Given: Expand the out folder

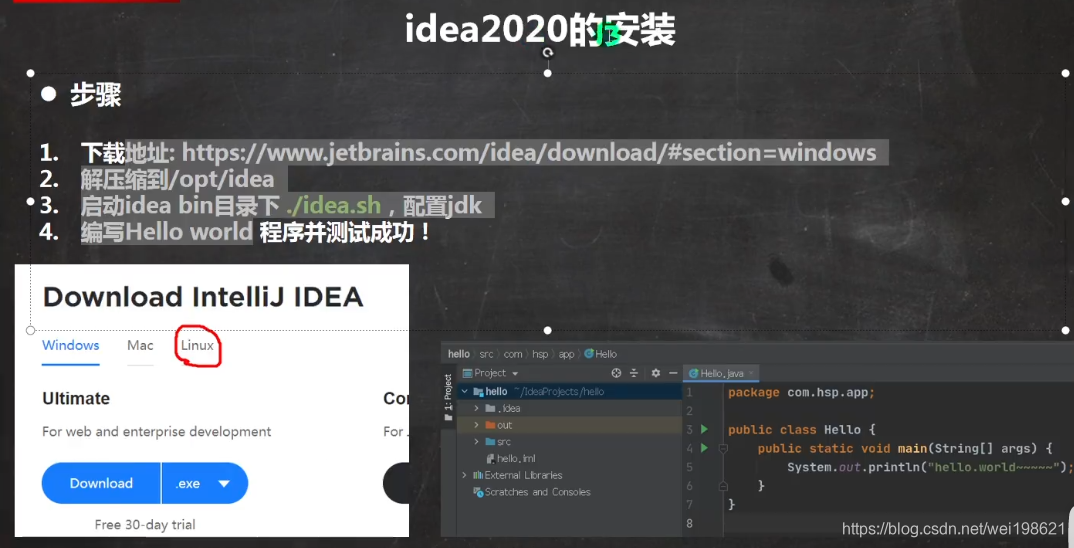Looking at the screenshot, I should 477,425.
